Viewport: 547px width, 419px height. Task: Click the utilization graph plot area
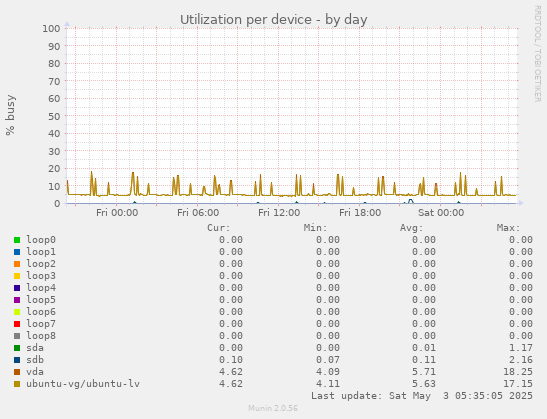click(292, 116)
